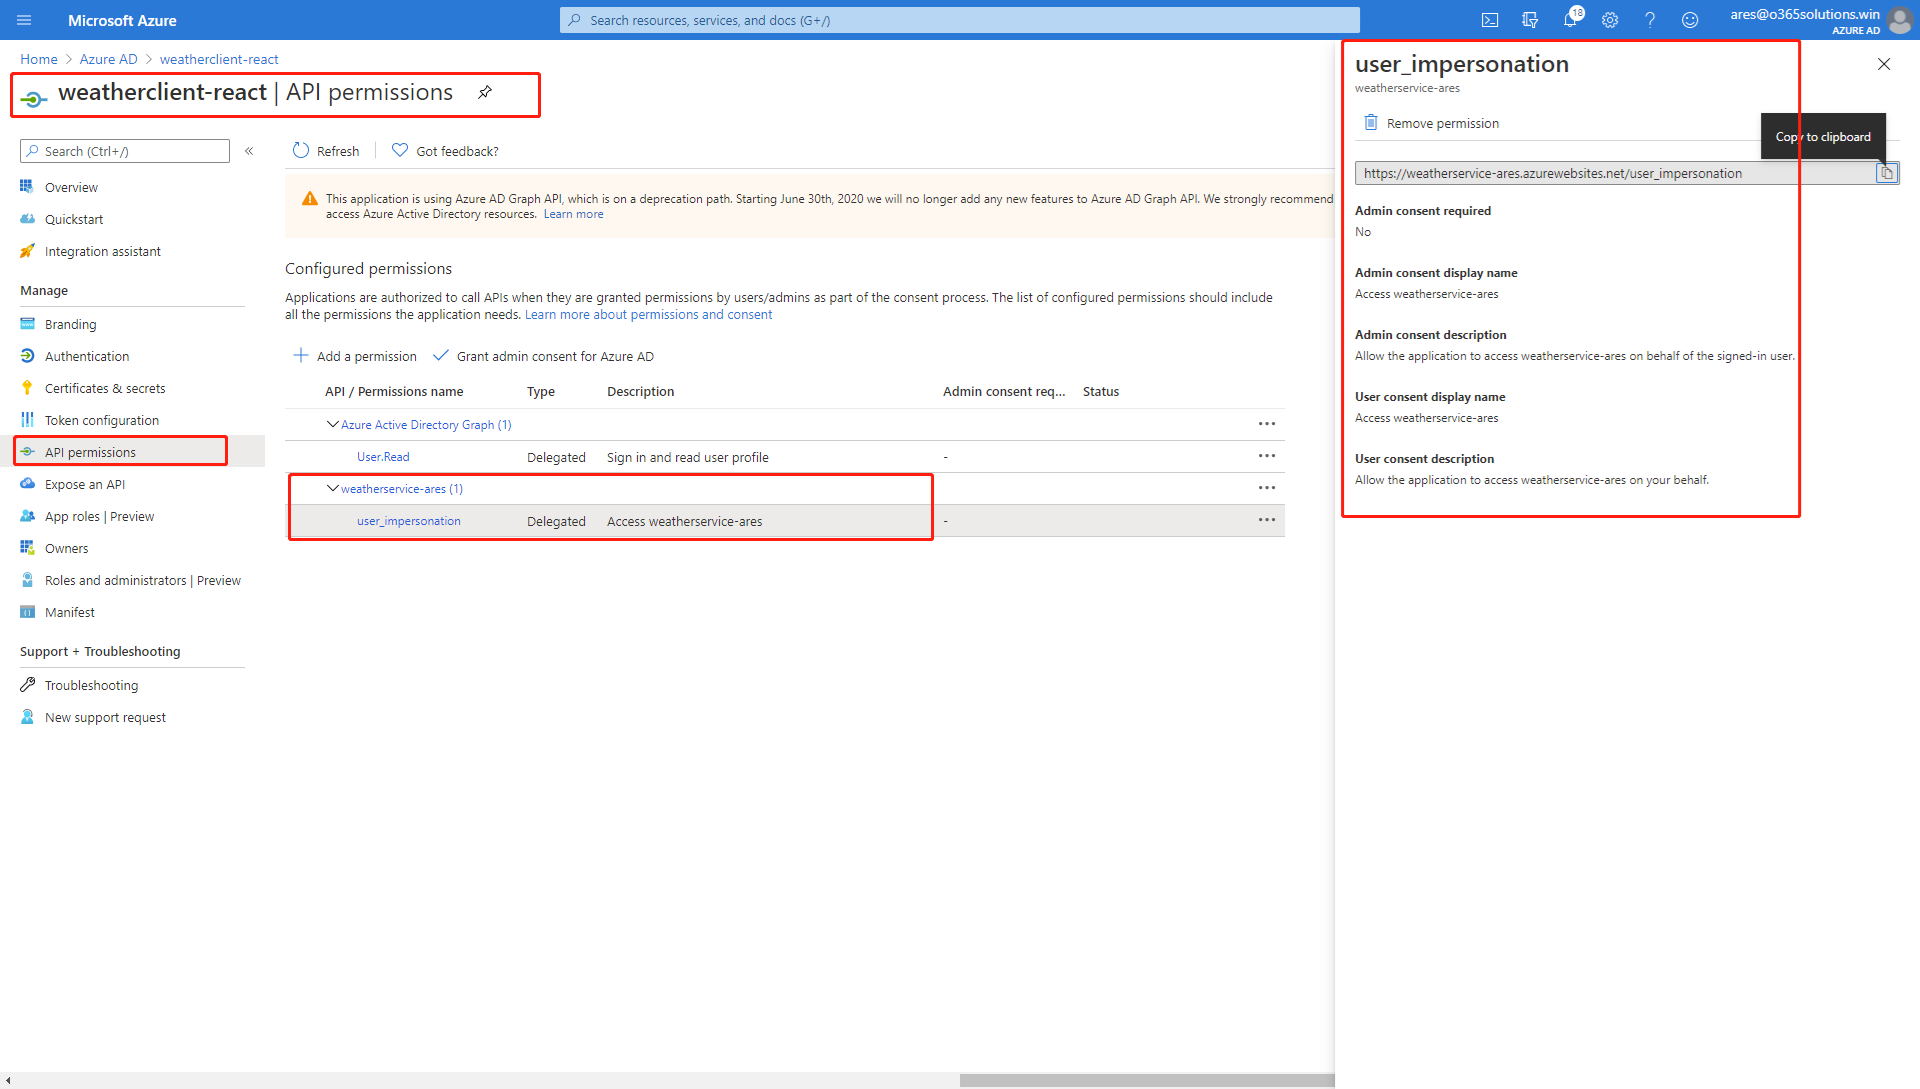The height and width of the screenshot is (1089, 1920).
Task: Open the Manifest editor
Action: tap(69, 612)
